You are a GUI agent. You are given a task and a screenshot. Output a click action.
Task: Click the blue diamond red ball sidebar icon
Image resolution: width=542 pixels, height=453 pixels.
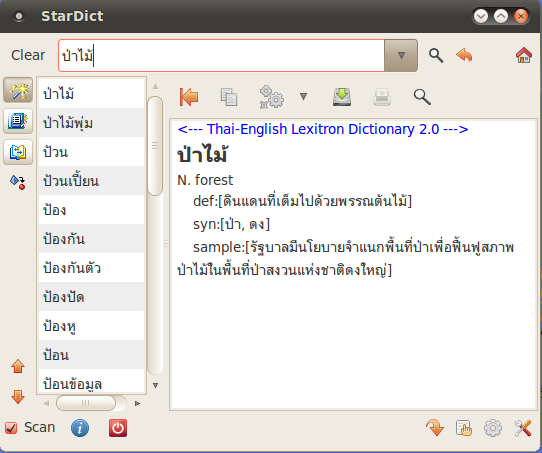[x=18, y=182]
